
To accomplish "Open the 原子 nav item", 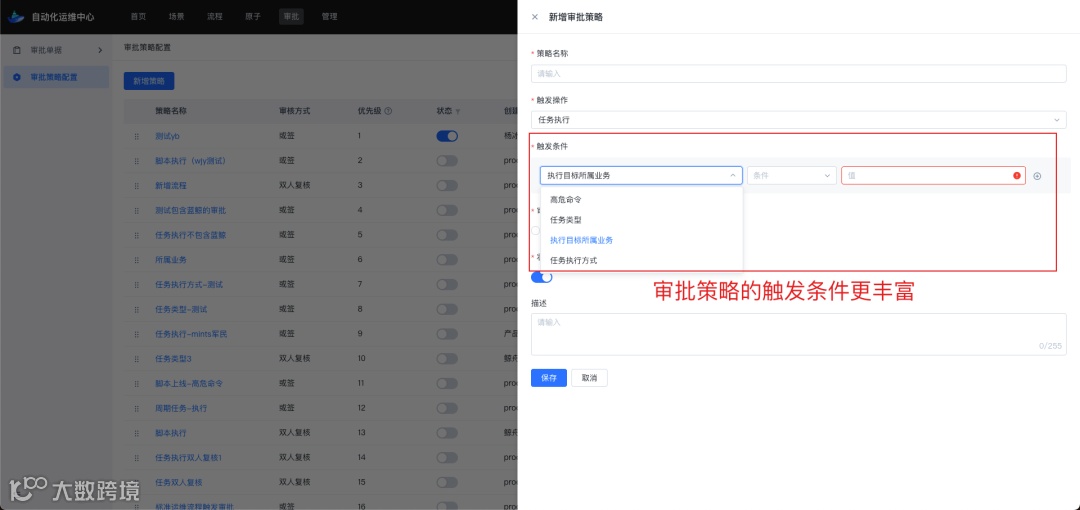I will click(253, 17).
